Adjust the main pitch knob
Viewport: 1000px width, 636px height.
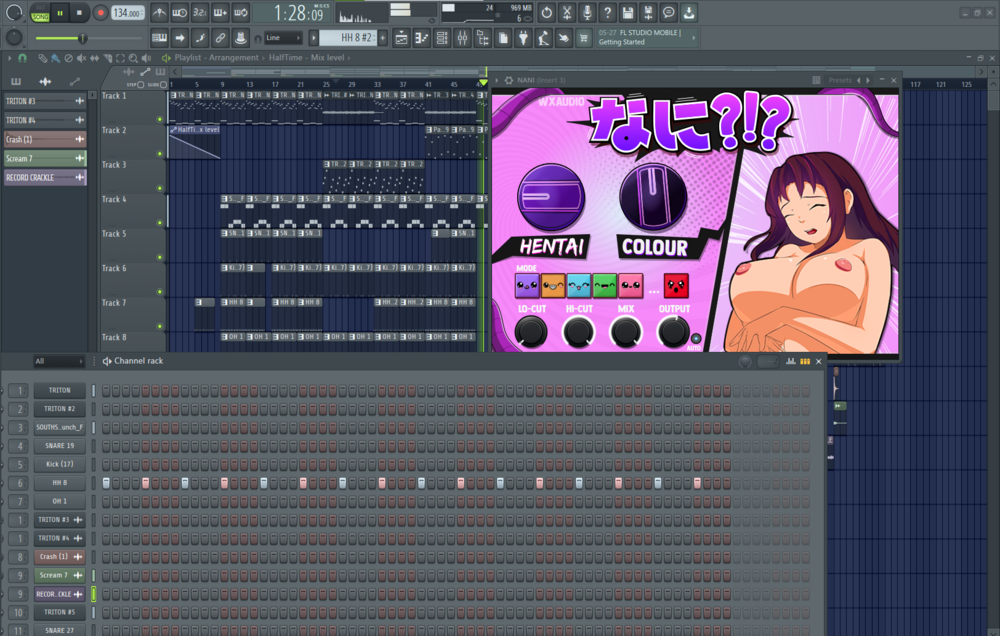pos(13,38)
